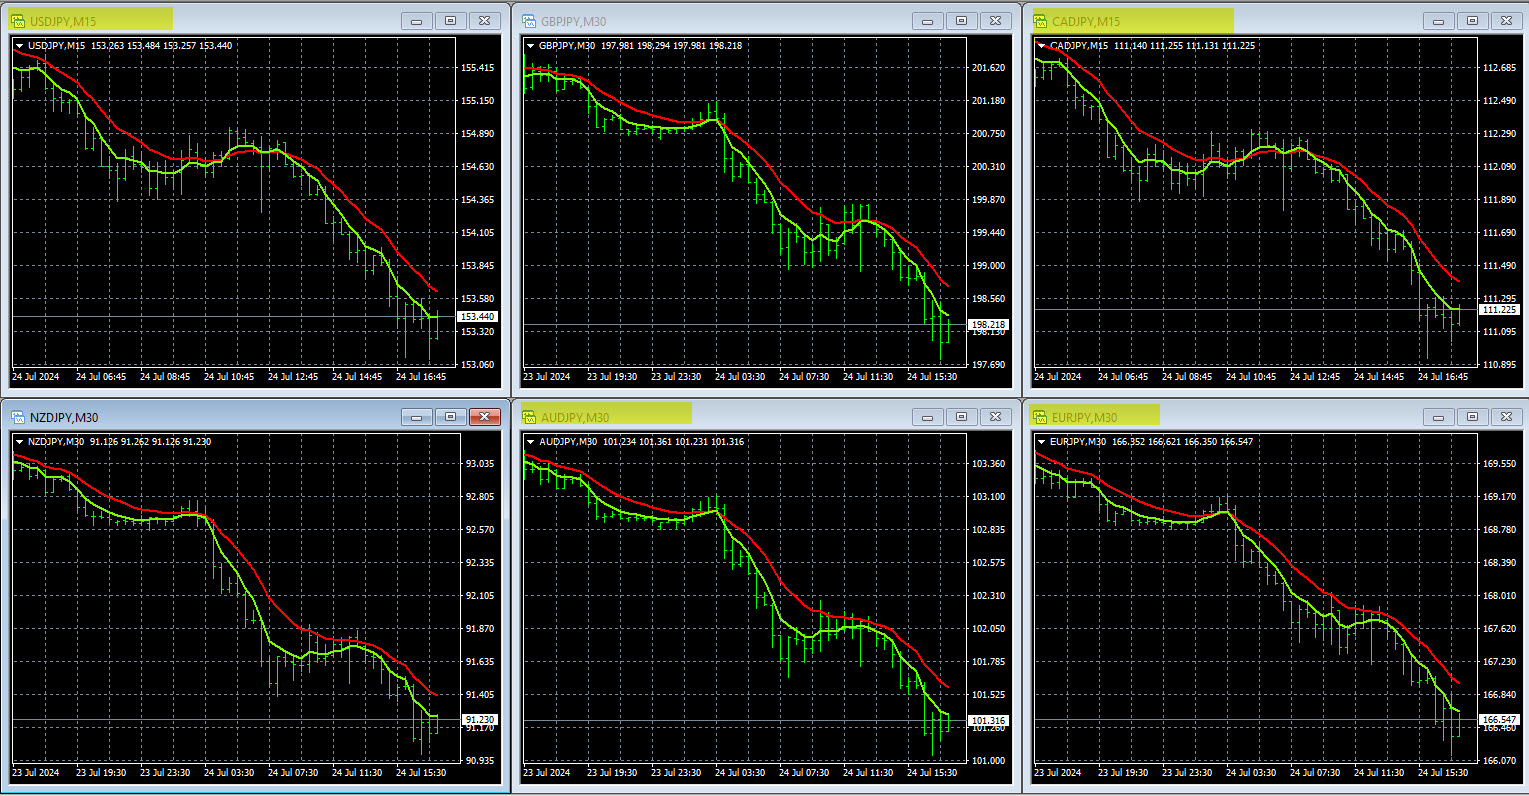
Task: Maximize the GBPJPY chart window
Action: 962,21
